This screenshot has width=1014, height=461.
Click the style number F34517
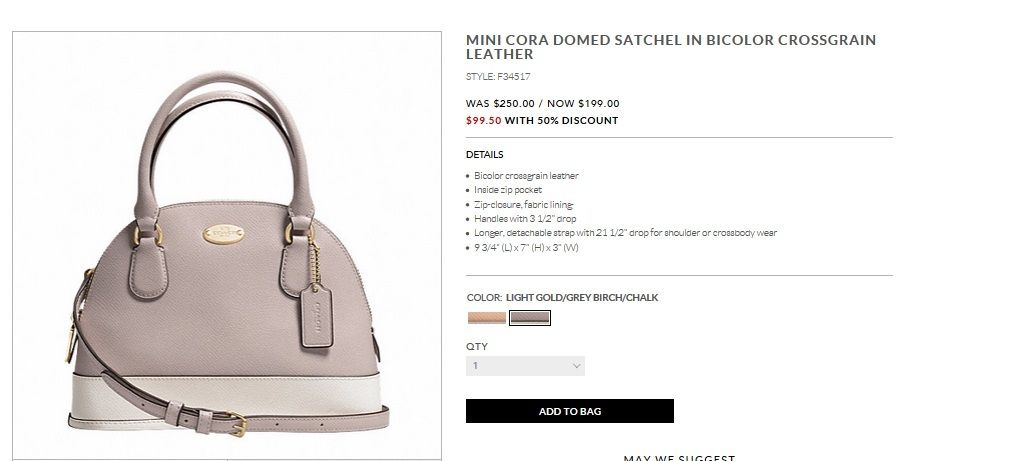[x=498, y=76]
